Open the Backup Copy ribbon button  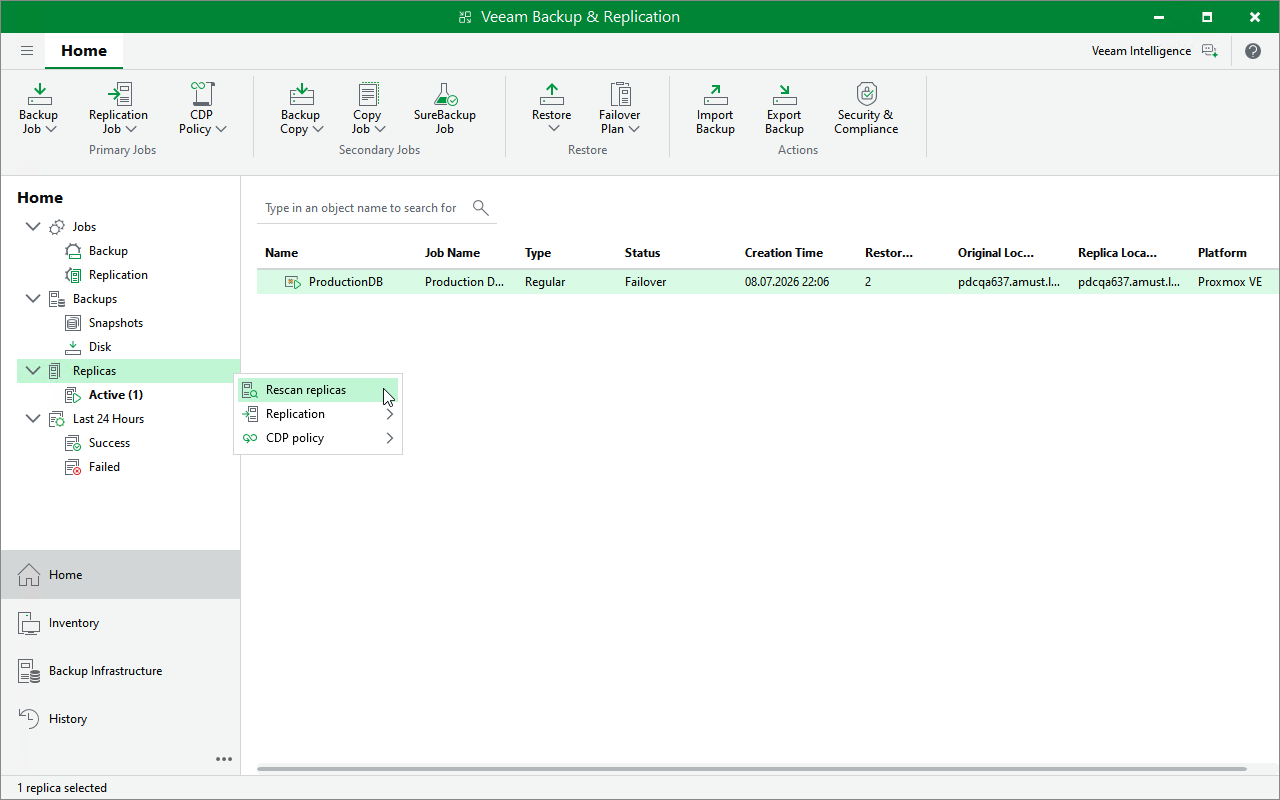pos(301,109)
